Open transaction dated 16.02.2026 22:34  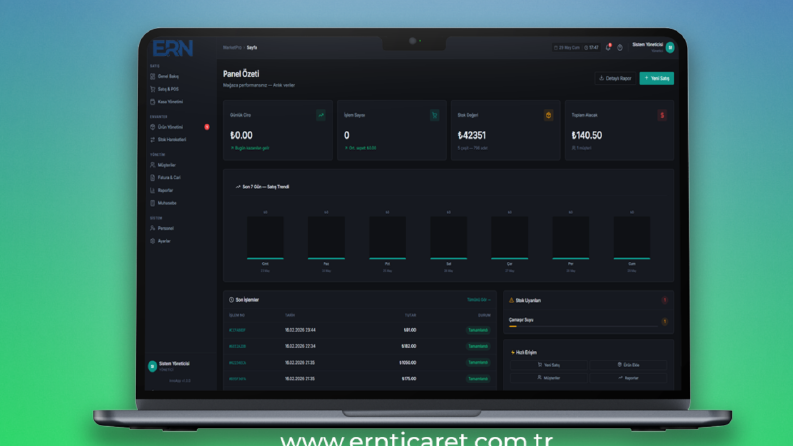coord(360,346)
